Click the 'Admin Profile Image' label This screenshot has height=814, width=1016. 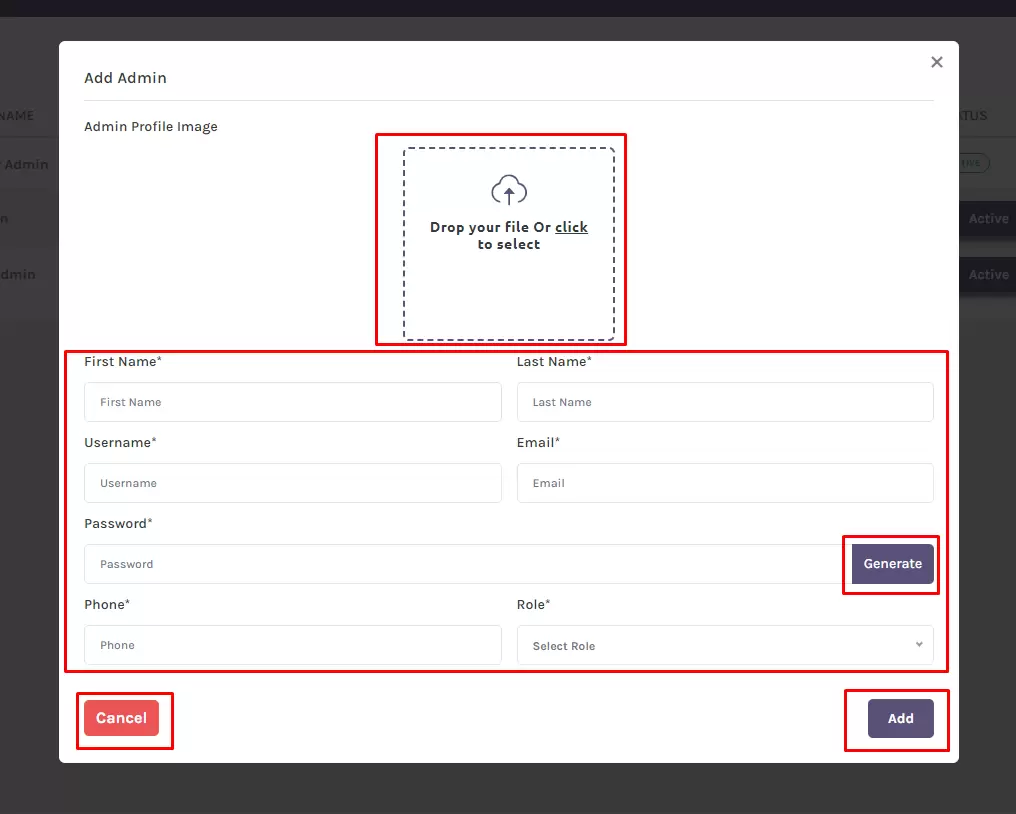151,126
